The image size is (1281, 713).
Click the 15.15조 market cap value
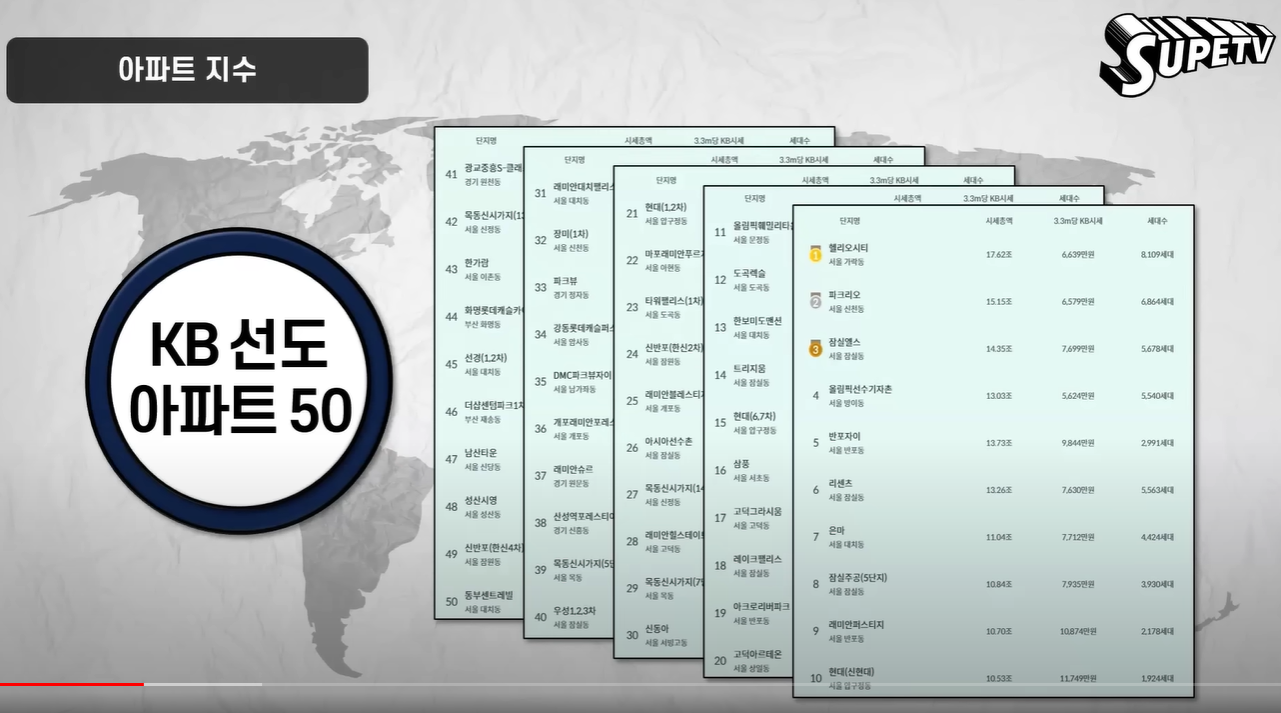[999, 301]
